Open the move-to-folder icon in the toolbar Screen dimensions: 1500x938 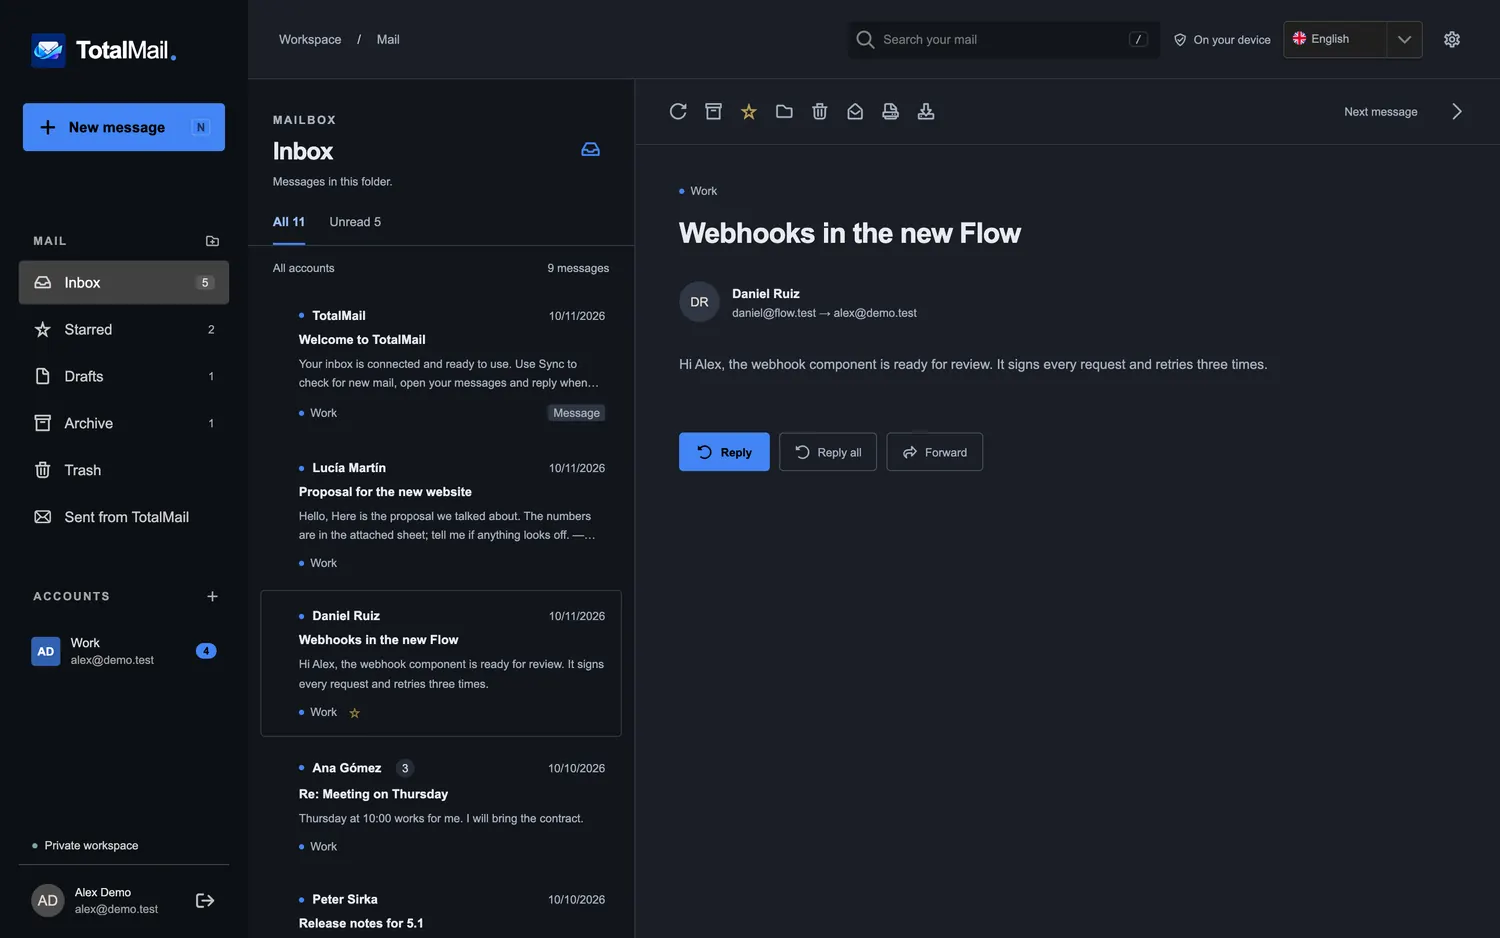pos(784,111)
